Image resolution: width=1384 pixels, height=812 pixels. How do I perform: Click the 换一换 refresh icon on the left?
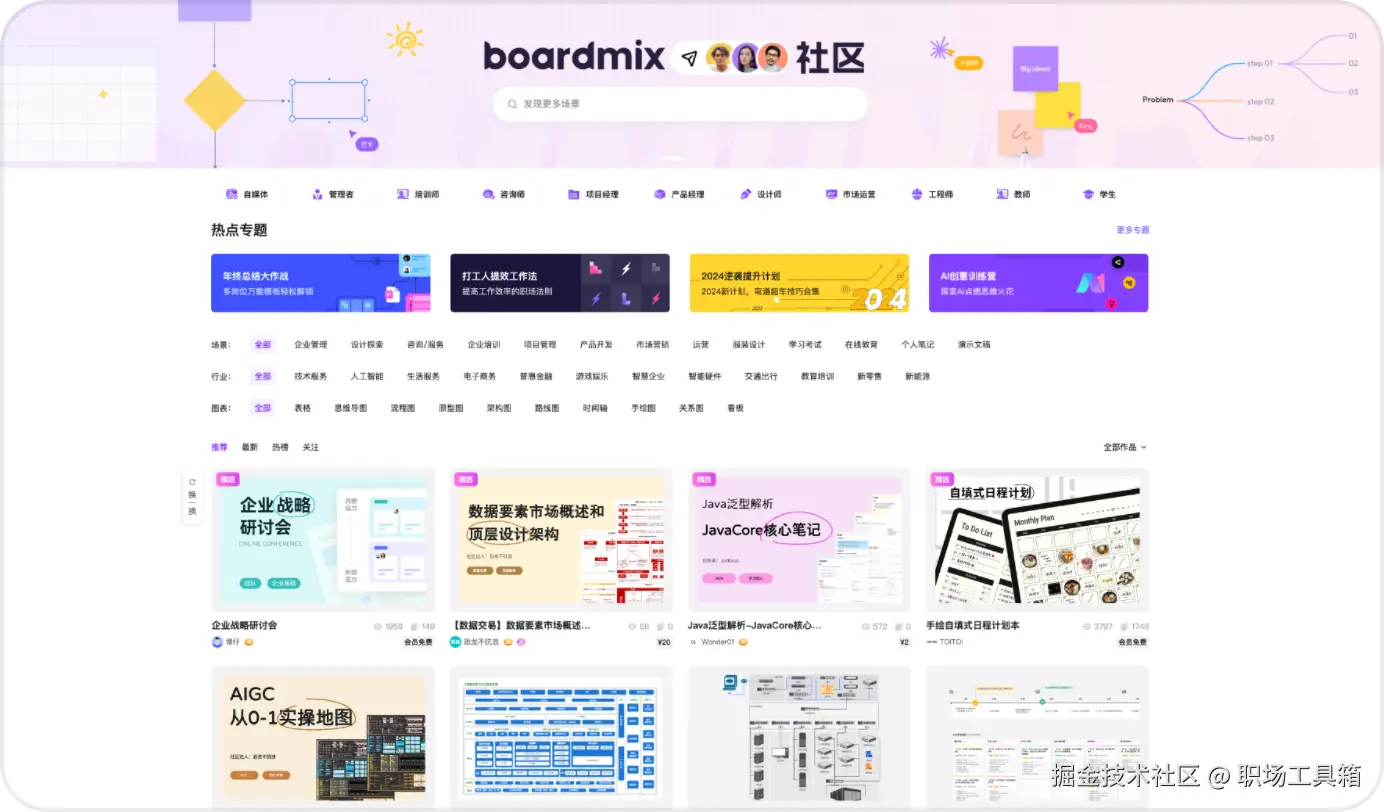(191, 481)
